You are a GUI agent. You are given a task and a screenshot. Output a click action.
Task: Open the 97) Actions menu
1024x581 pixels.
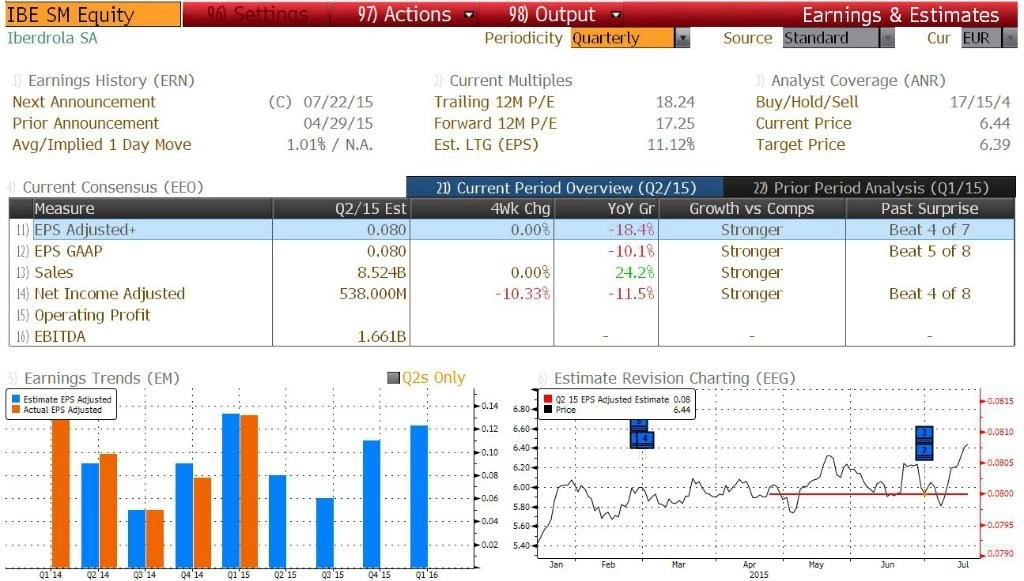pos(415,14)
